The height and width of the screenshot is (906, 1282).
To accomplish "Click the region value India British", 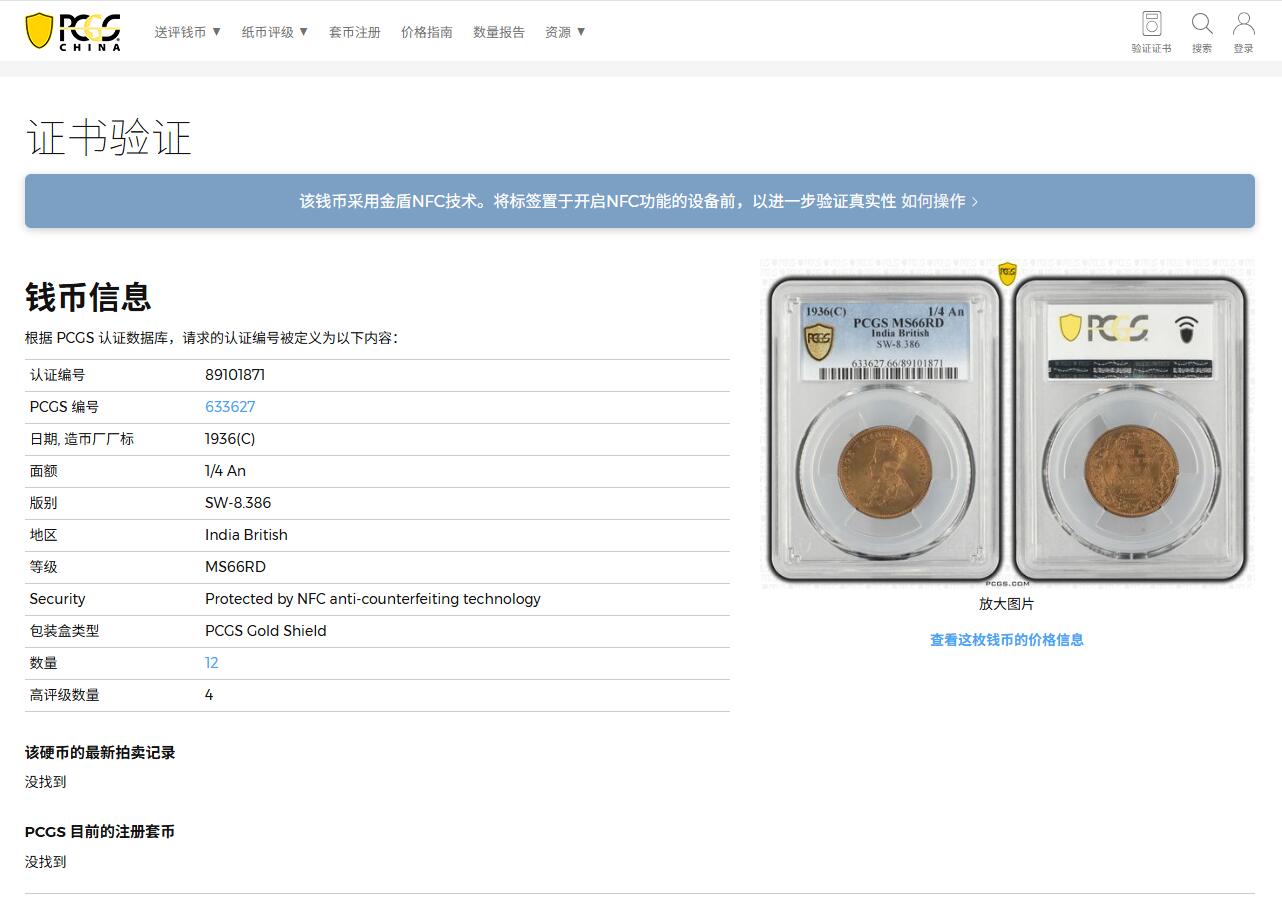I will click(246, 535).
